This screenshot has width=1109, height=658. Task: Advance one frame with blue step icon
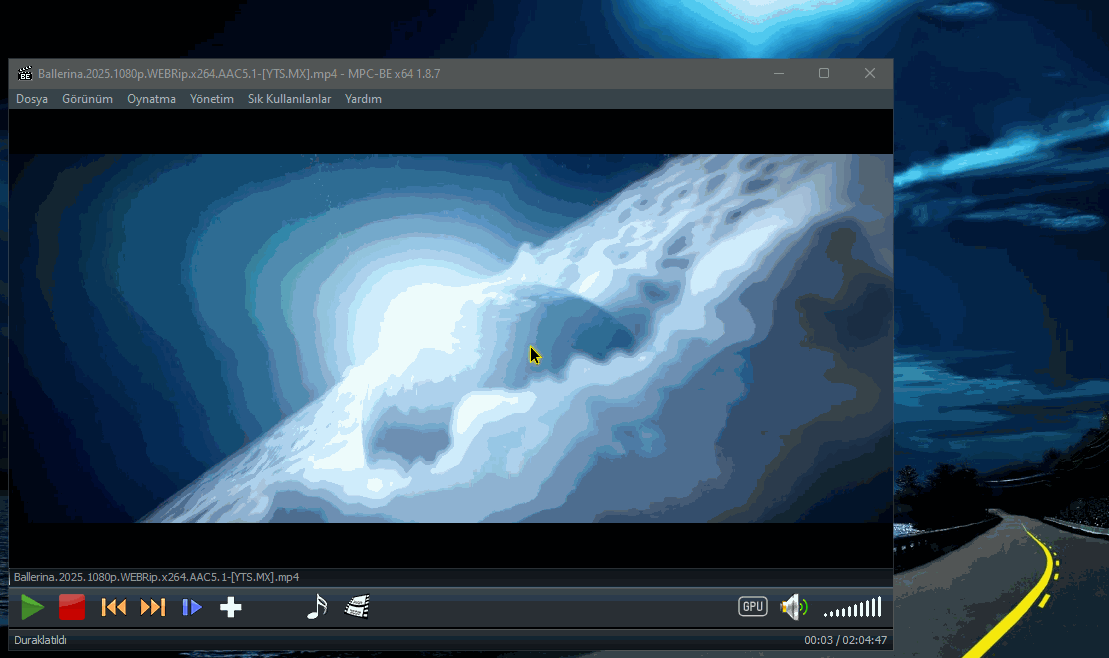[192, 607]
